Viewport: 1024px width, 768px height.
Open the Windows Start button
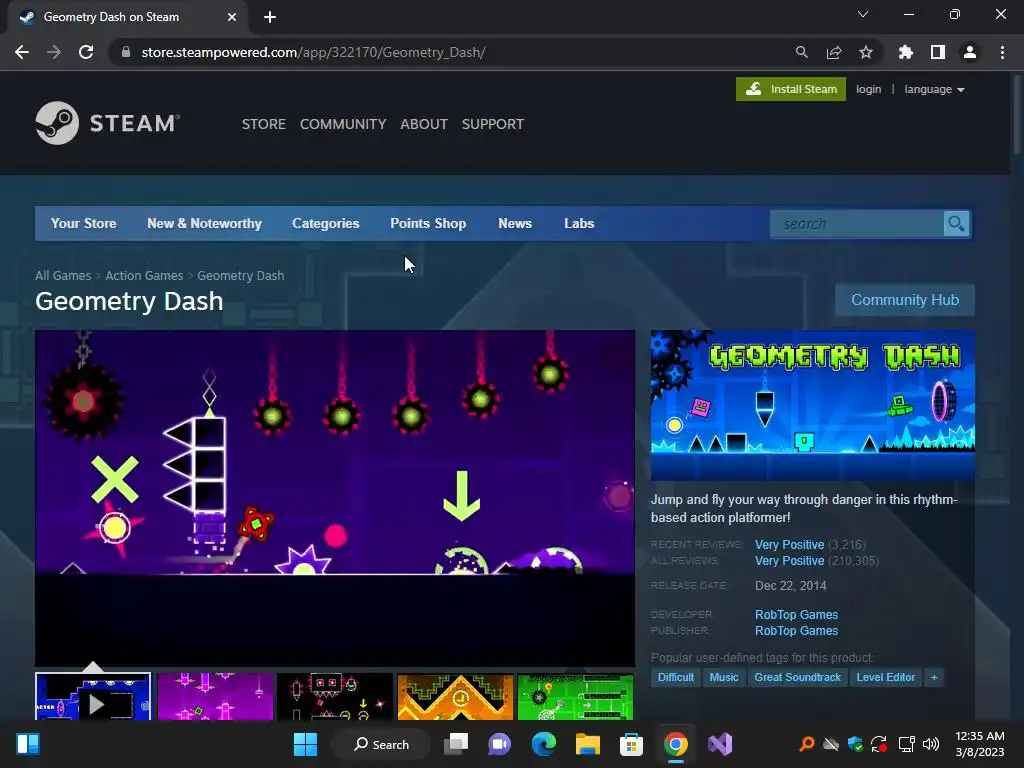[x=305, y=744]
